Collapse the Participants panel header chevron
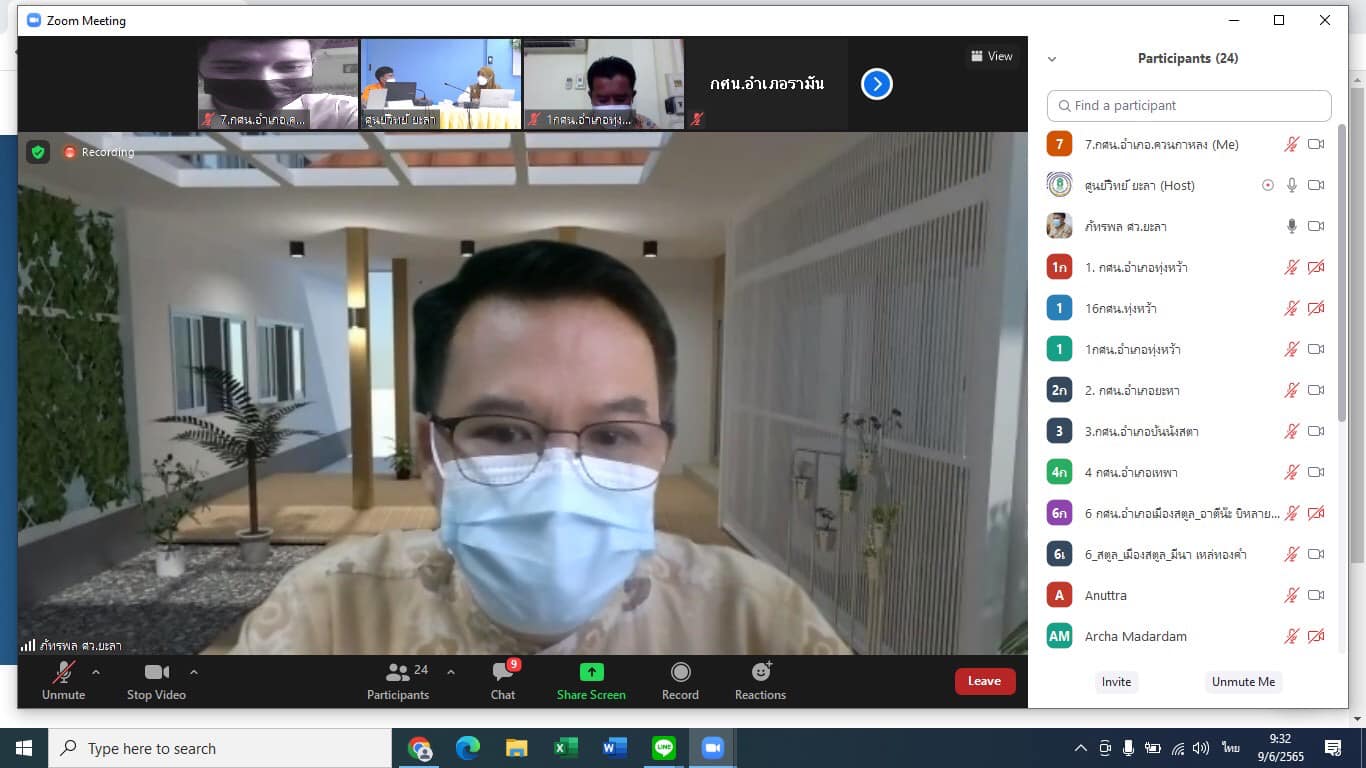Image resolution: width=1366 pixels, height=768 pixels. (1051, 59)
